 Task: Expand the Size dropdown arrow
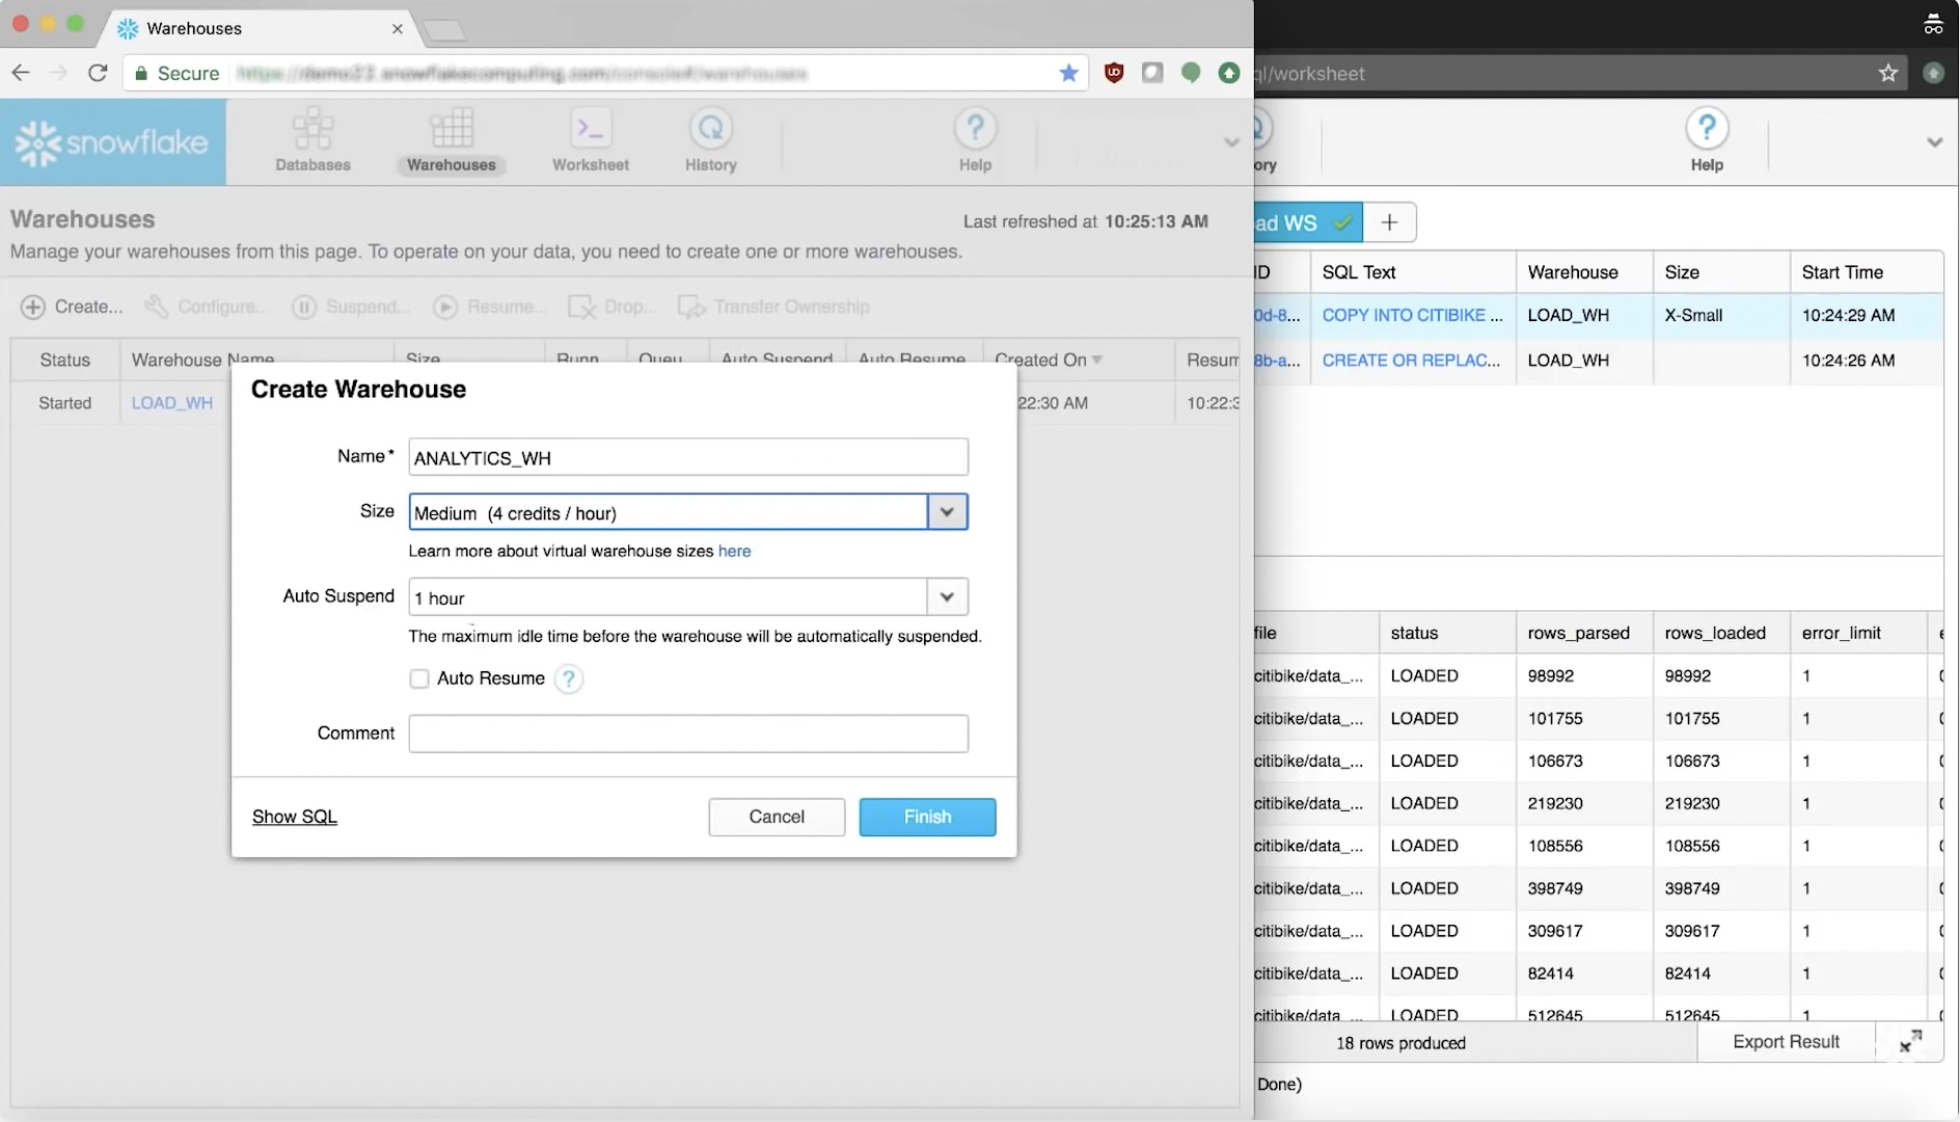[946, 512]
